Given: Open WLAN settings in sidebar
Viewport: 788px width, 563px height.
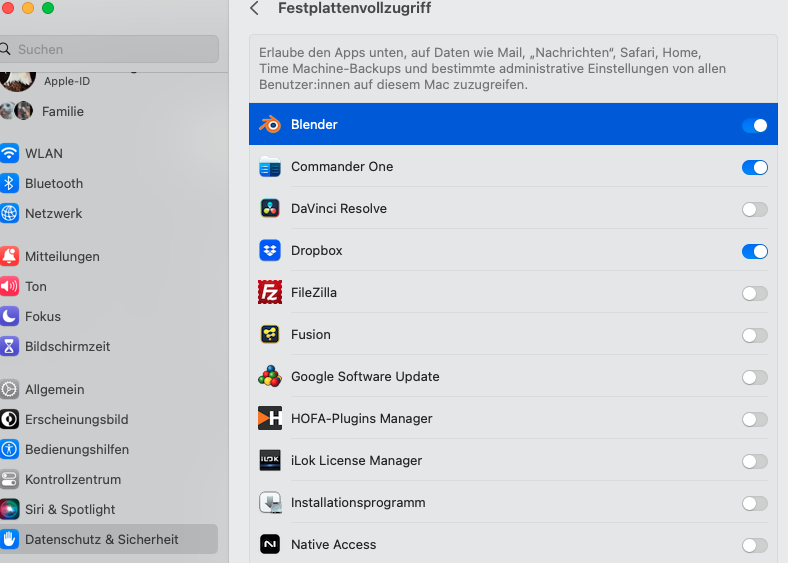Looking at the screenshot, I should pyautogui.click(x=44, y=153).
